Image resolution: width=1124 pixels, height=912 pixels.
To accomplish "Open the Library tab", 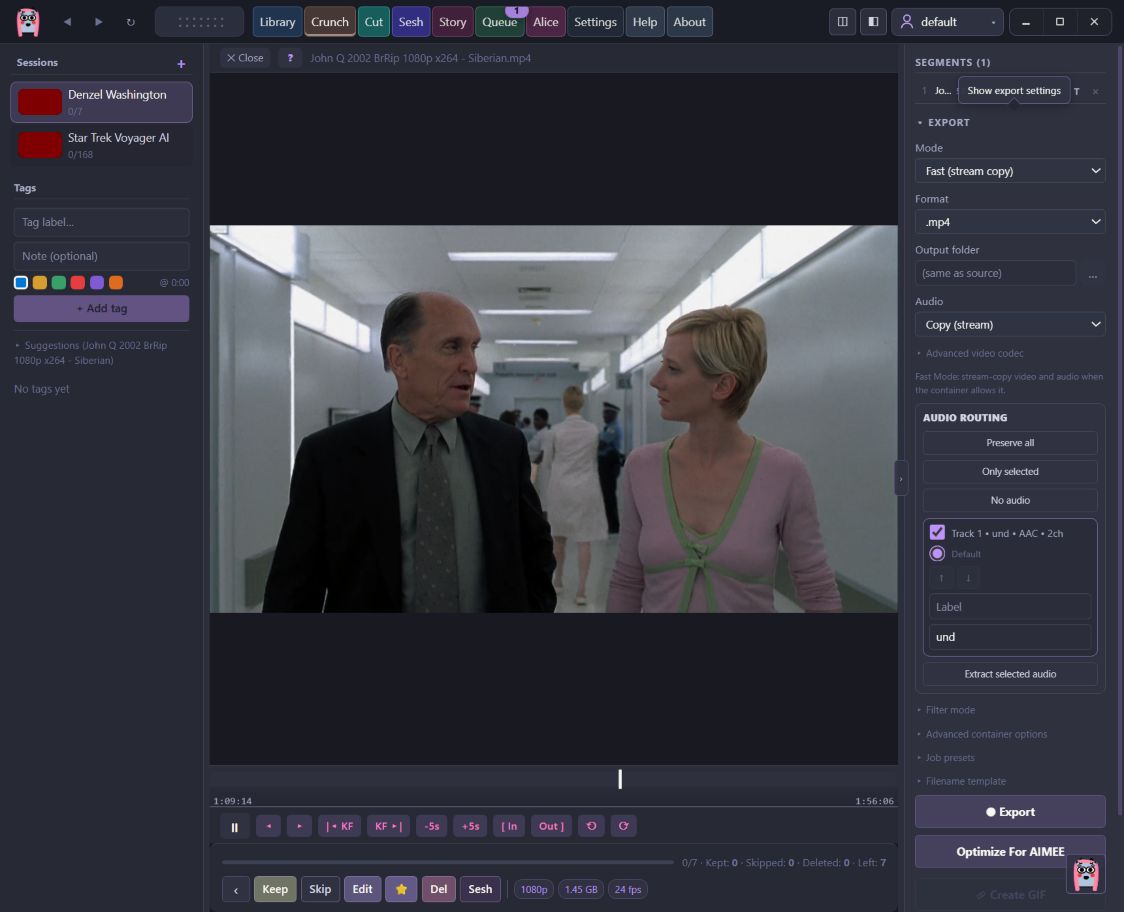I will (277, 22).
